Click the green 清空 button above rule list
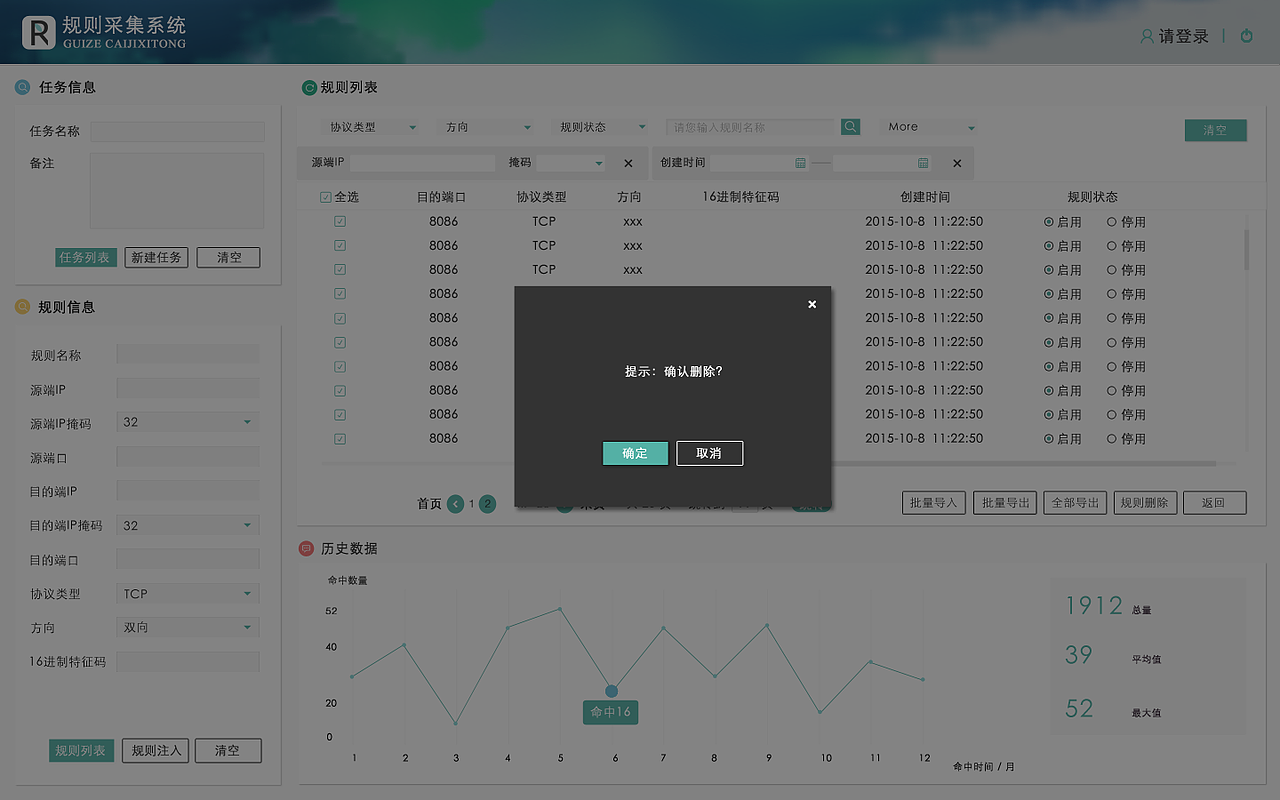 pos(1215,130)
